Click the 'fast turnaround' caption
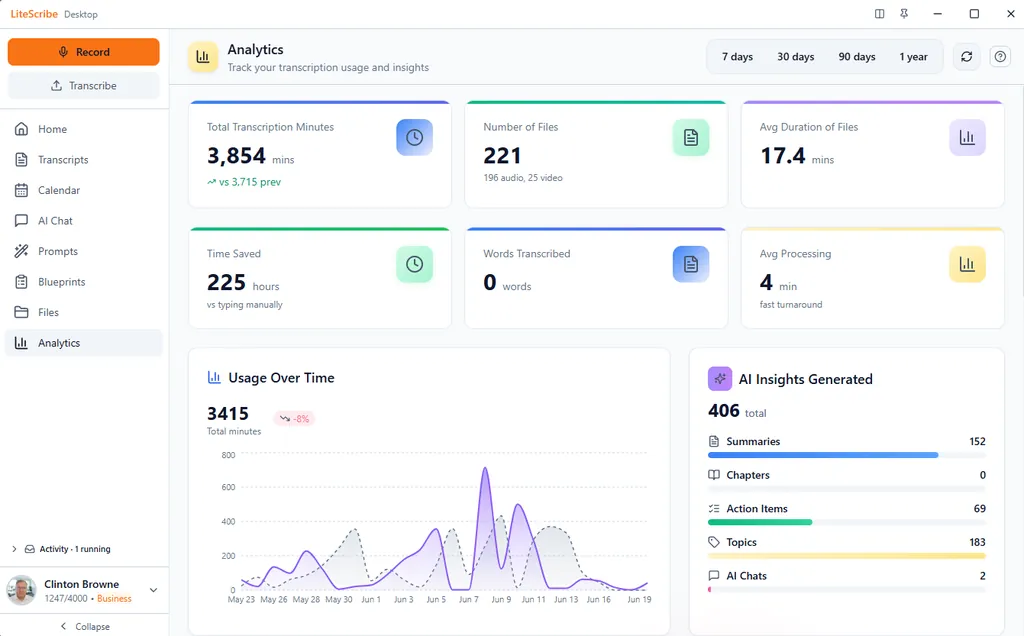Image resolution: width=1024 pixels, height=636 pixels. click(x=791, y=304)
